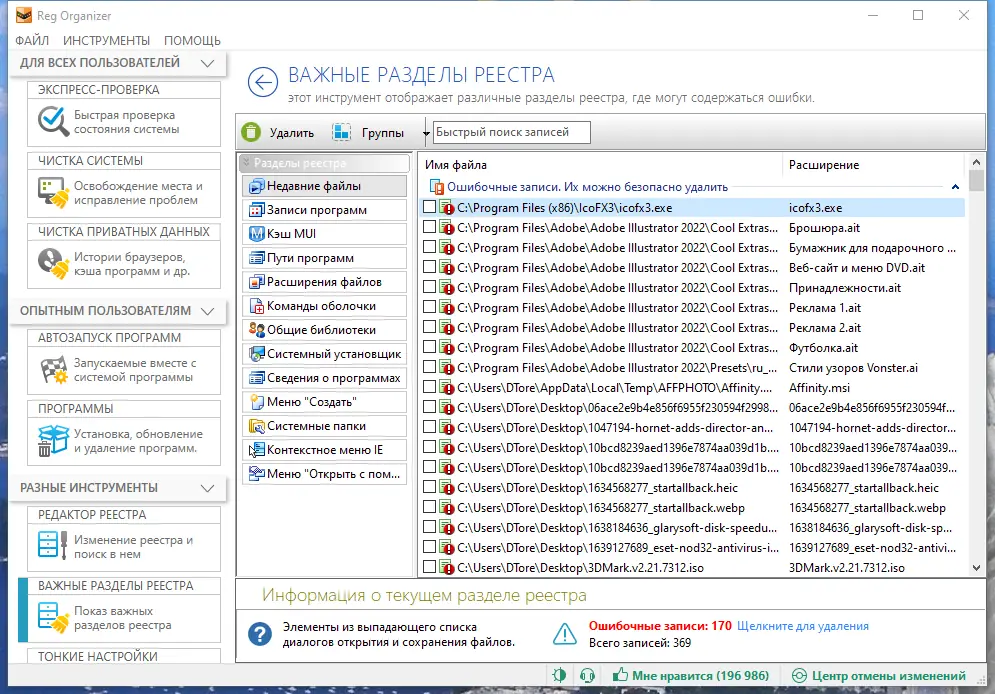Select the Системные папки section icon
This screenshot has height=694, width=995.
click(256, 426)
